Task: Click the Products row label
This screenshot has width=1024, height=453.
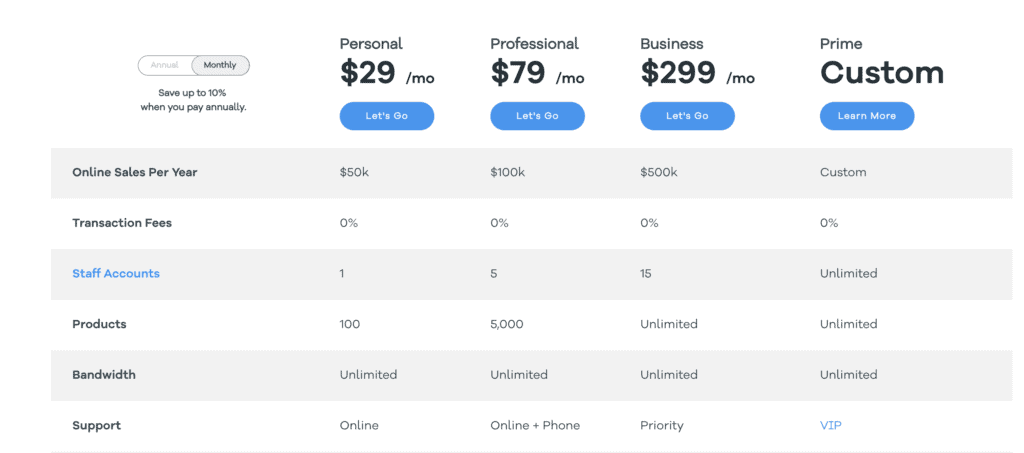Action: coord(99,324)
